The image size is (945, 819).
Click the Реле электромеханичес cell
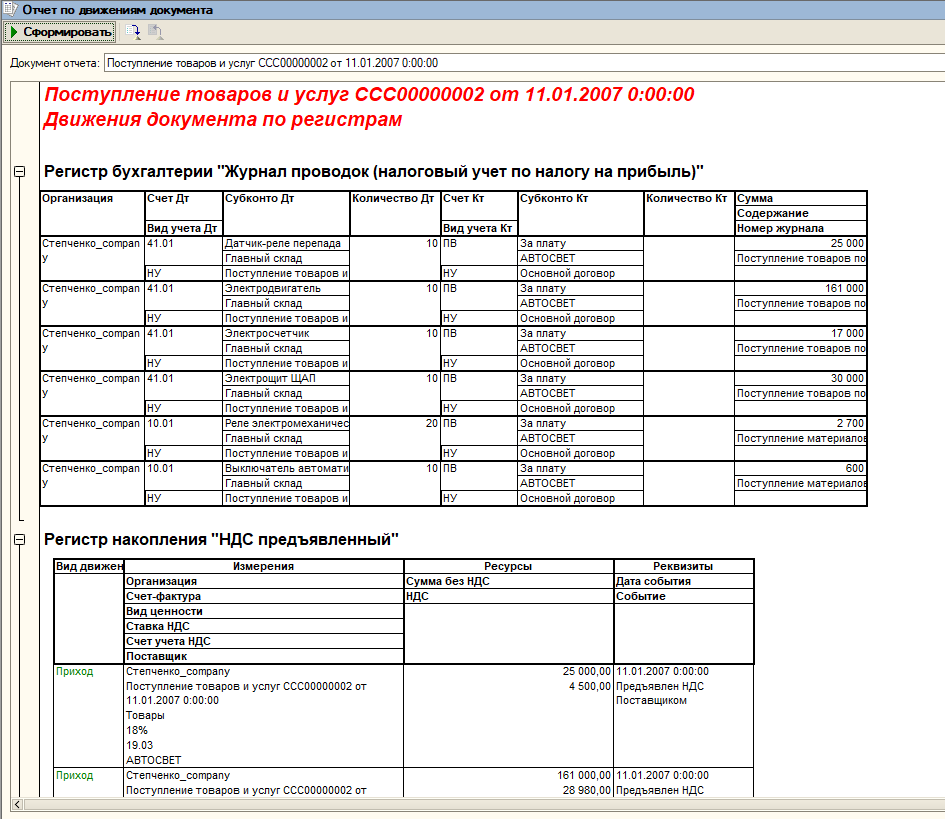(286, 424)
